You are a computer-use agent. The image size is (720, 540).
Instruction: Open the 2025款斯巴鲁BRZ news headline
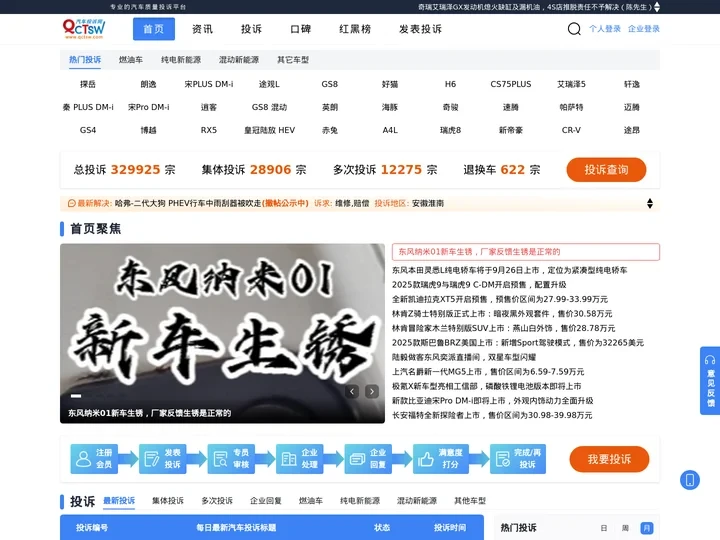point(518,343)
